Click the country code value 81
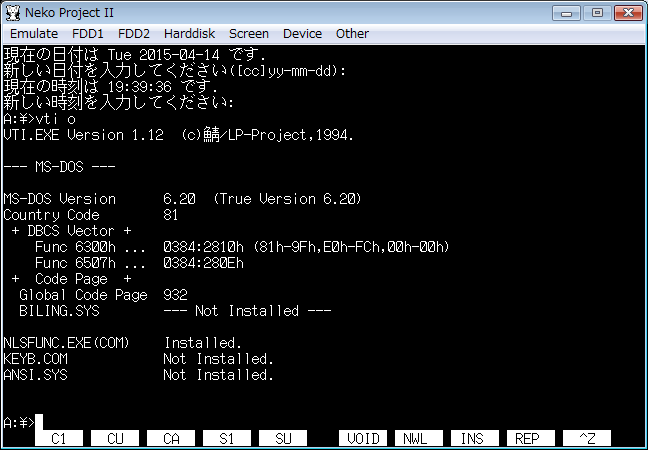 (x=171, y=215)
